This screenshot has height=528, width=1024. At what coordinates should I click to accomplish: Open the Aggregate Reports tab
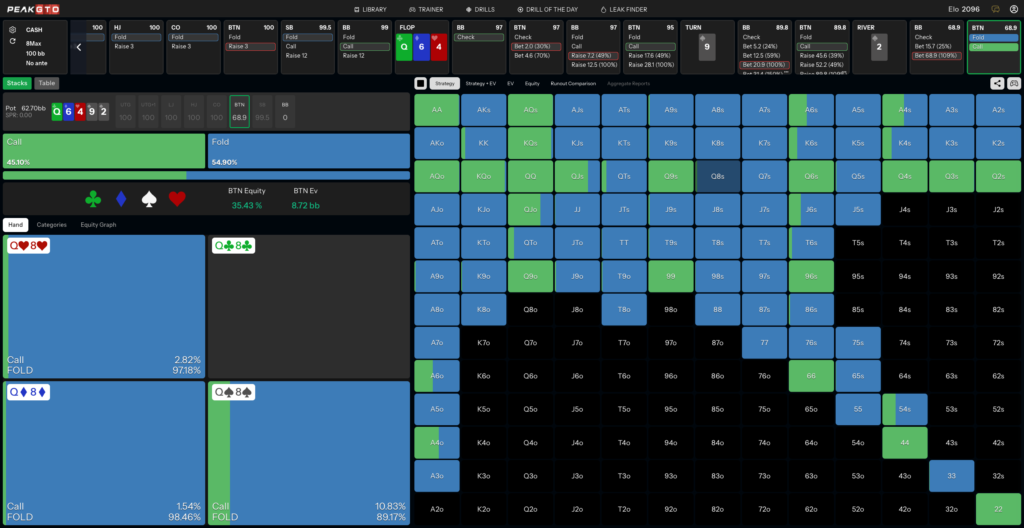(628, 83)
